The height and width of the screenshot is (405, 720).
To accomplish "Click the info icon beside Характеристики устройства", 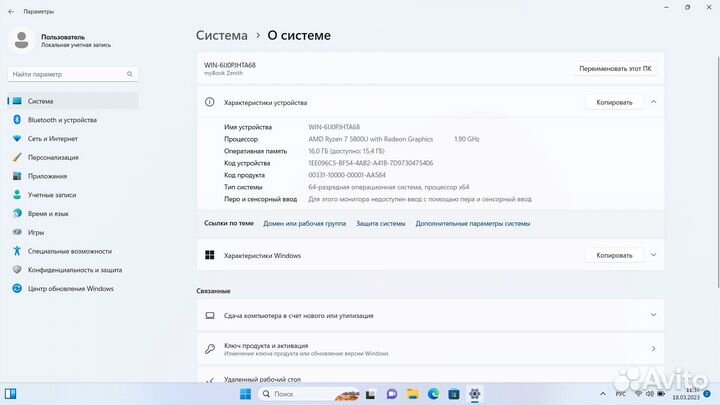I will click(209, 102).
